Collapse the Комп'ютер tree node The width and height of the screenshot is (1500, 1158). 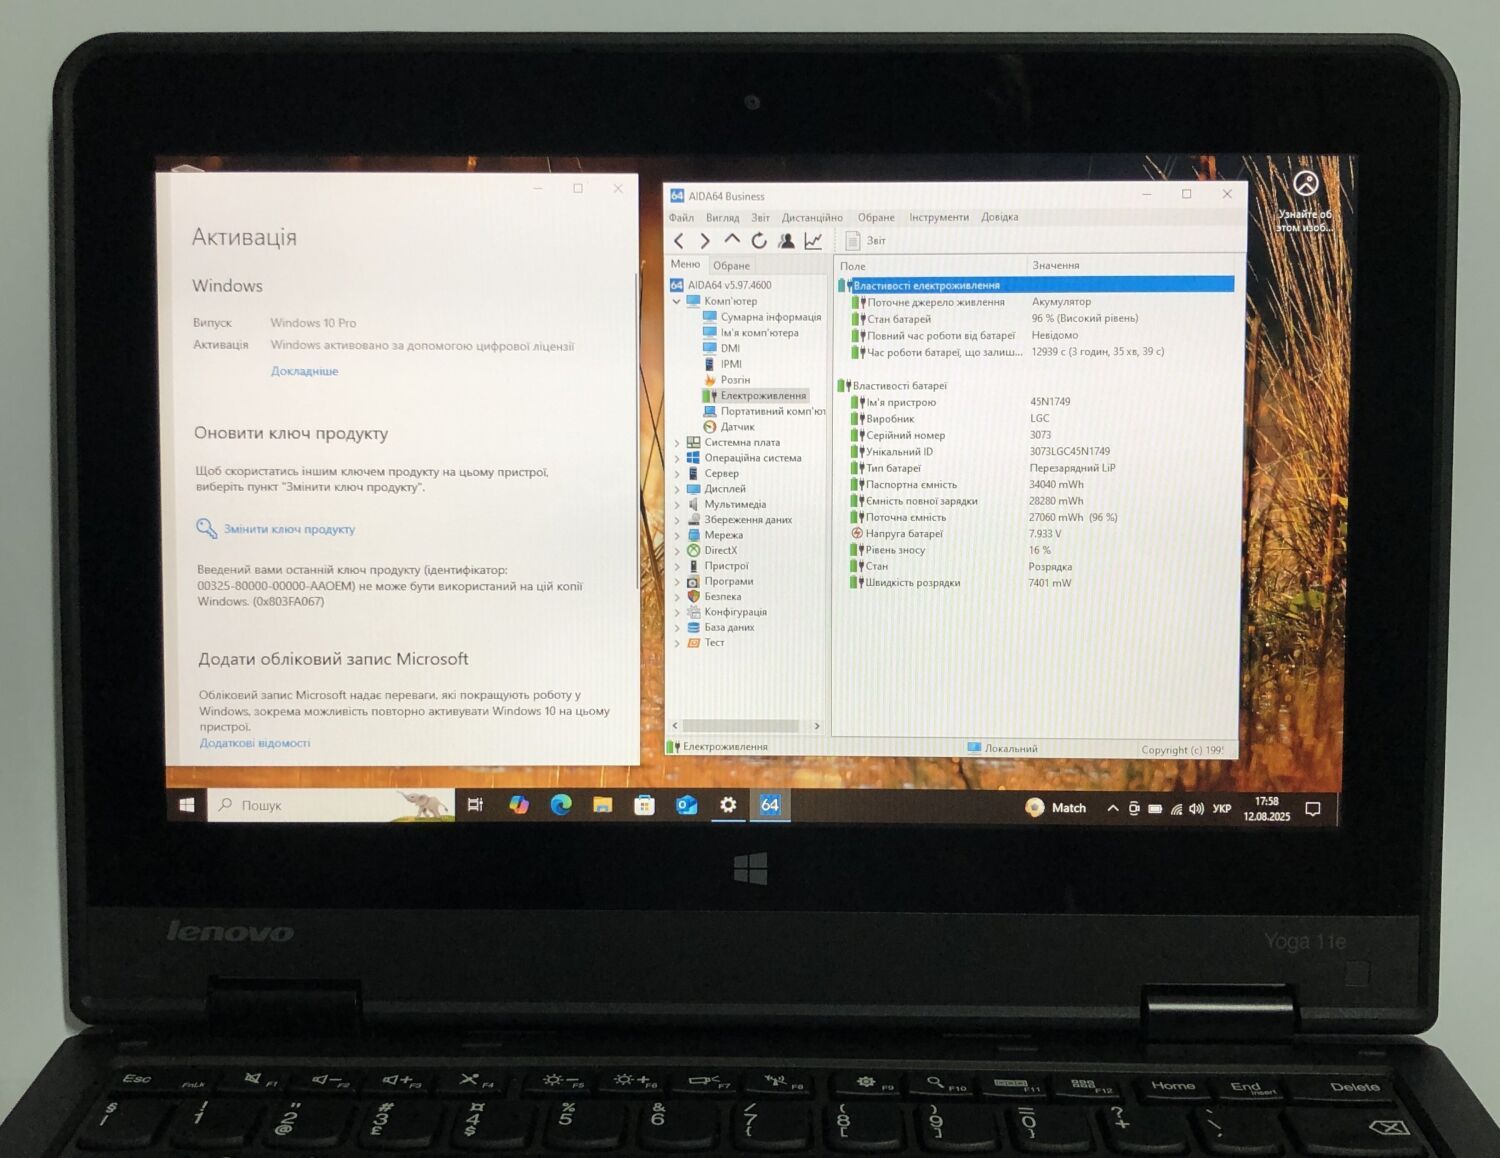click(677, 301)
